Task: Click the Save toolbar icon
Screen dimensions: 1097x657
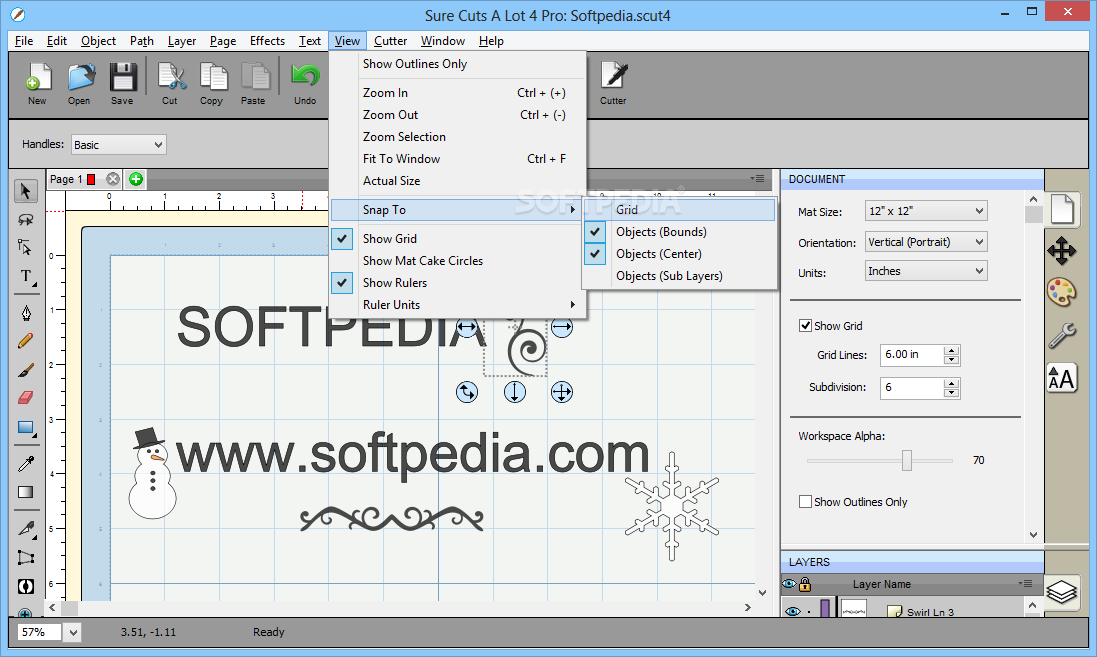Action: click(x=122, y=83)
